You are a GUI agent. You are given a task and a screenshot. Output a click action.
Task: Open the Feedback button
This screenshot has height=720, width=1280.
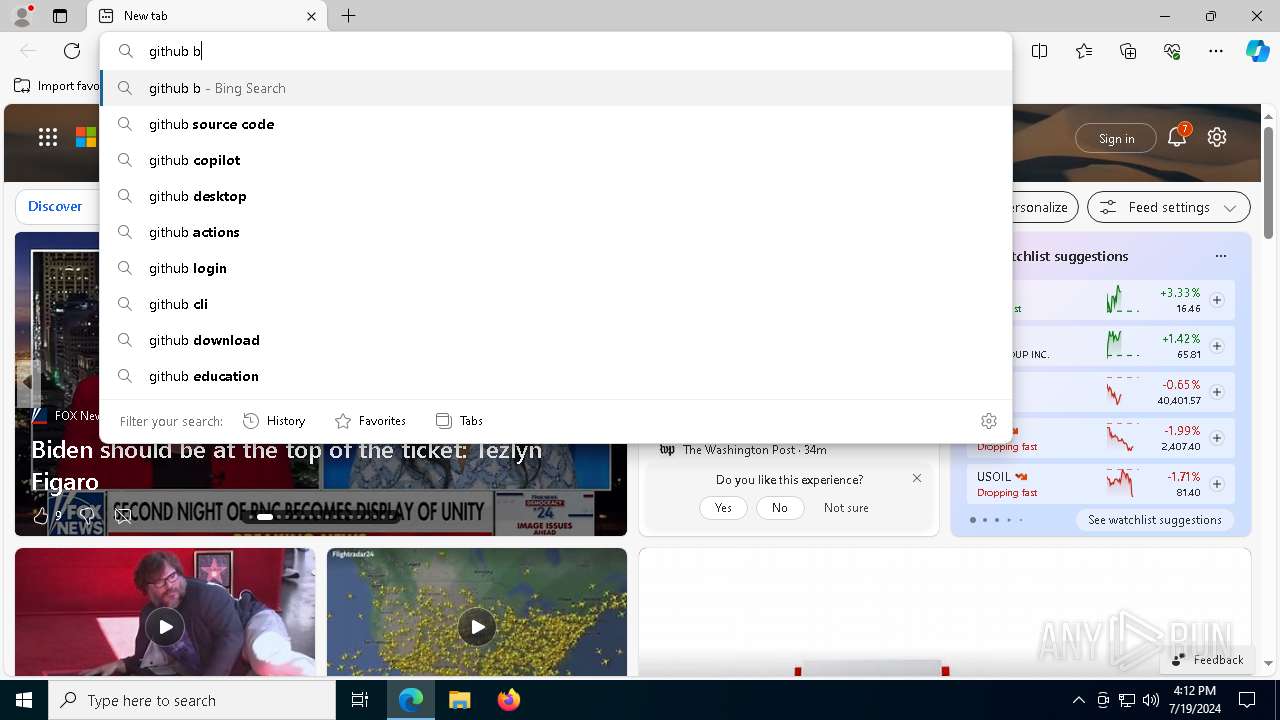point(1207,660)
